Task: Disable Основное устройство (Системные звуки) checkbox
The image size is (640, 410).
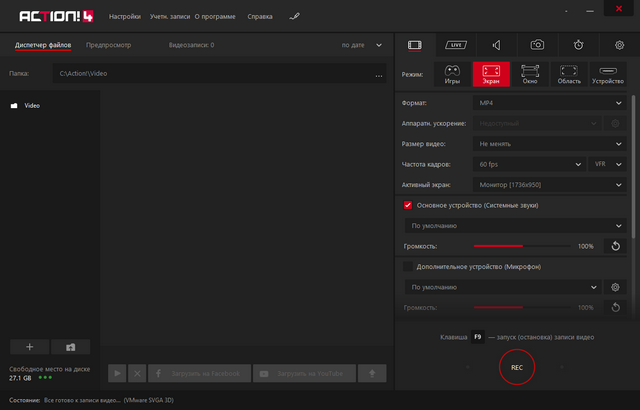Action: pyautogui.click(x=408, y=205)
